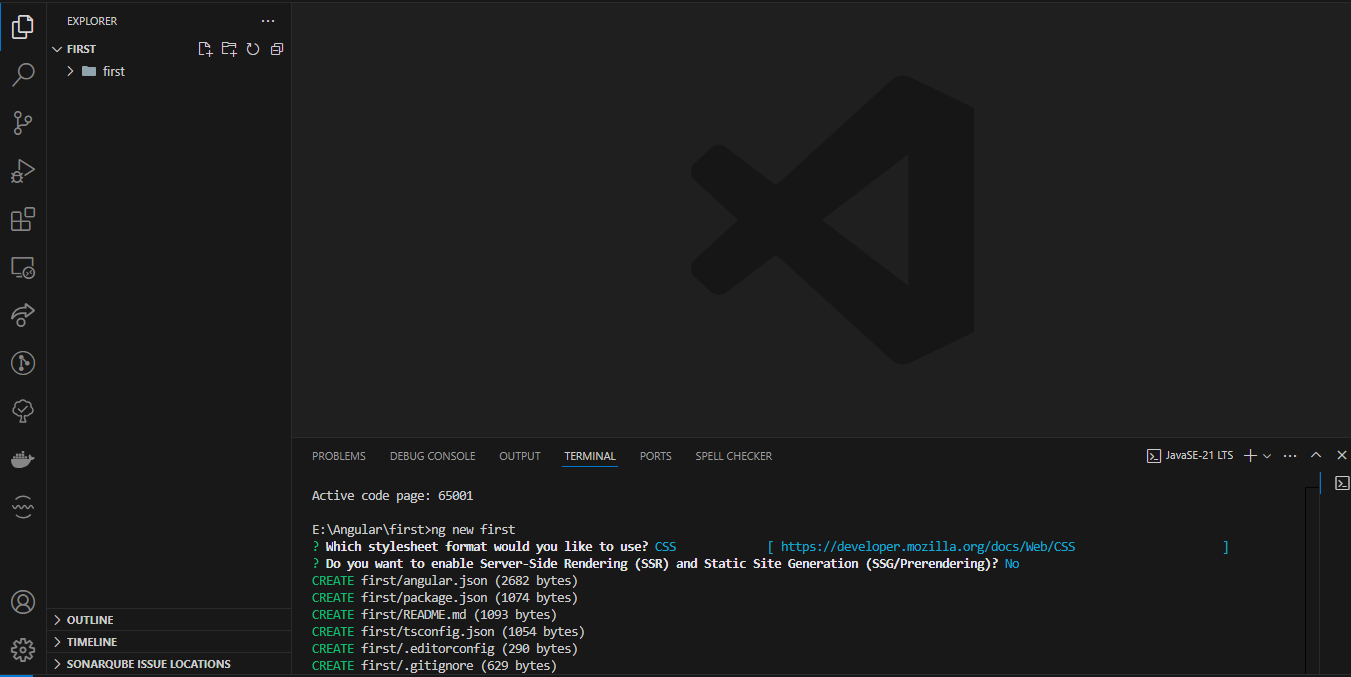Screen dimensions: 1351x677
Task: Close the bottom panel
Action: (1342, 456)
